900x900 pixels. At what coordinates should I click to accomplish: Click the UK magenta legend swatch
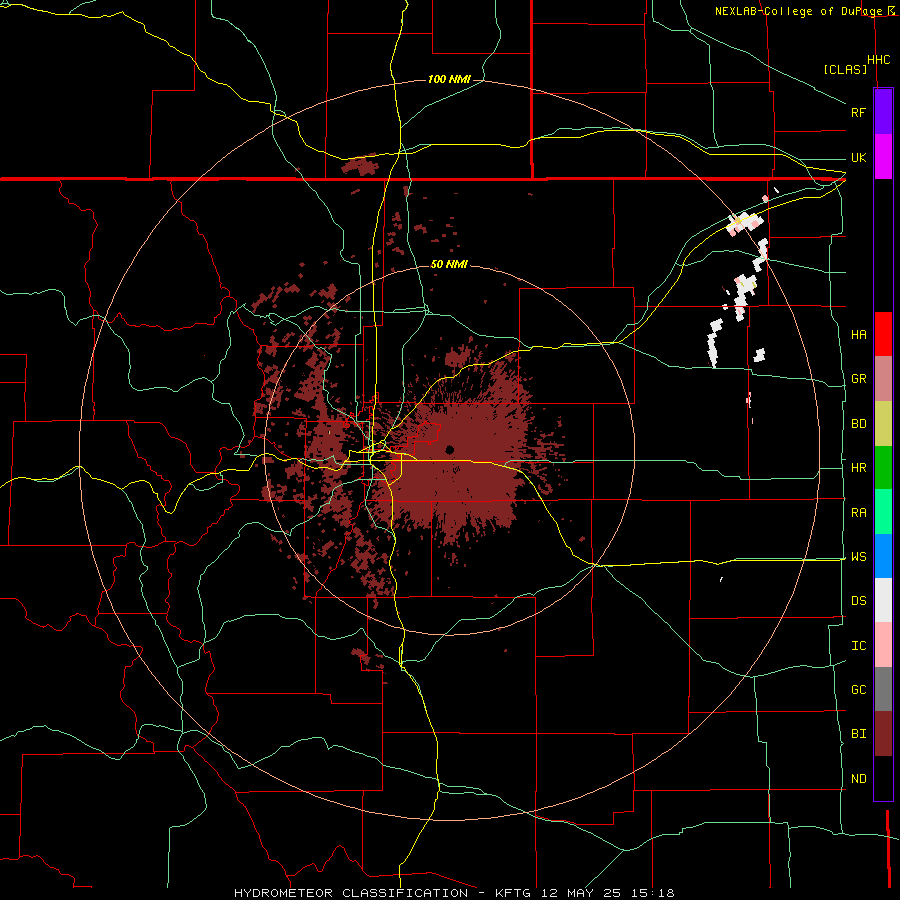[883, 157]
